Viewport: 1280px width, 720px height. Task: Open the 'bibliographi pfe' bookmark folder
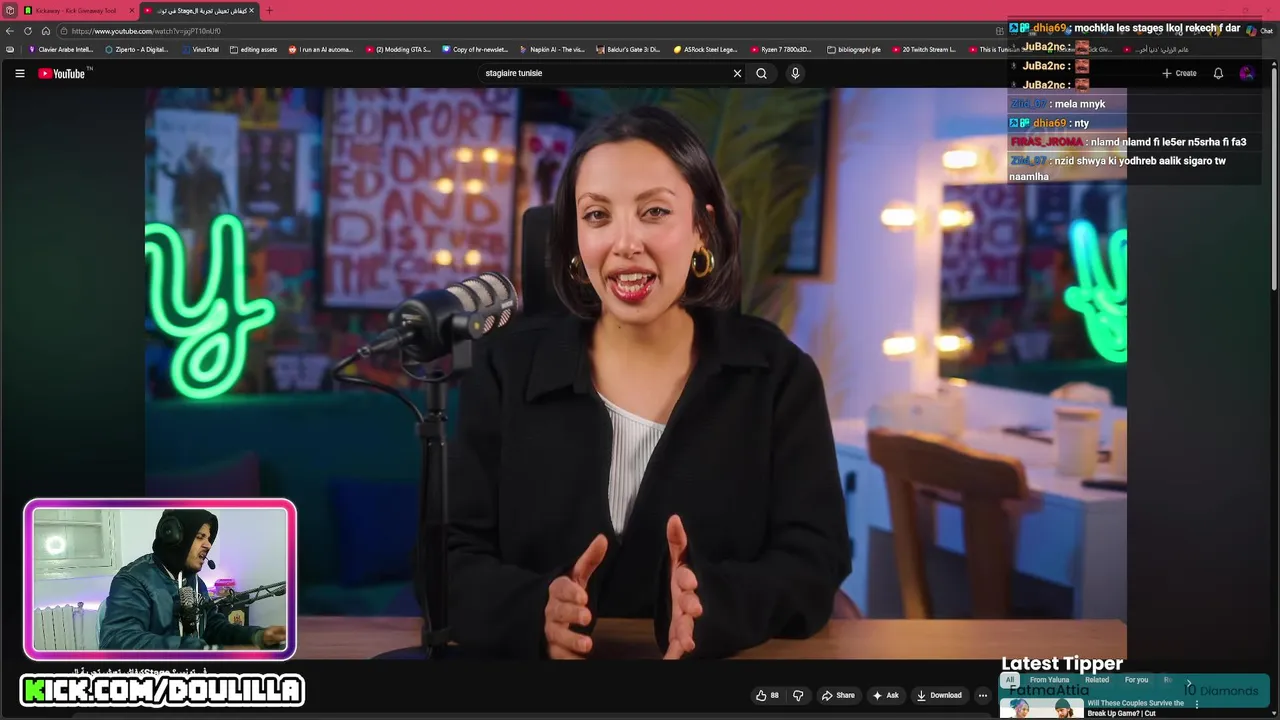coord(854,49)
